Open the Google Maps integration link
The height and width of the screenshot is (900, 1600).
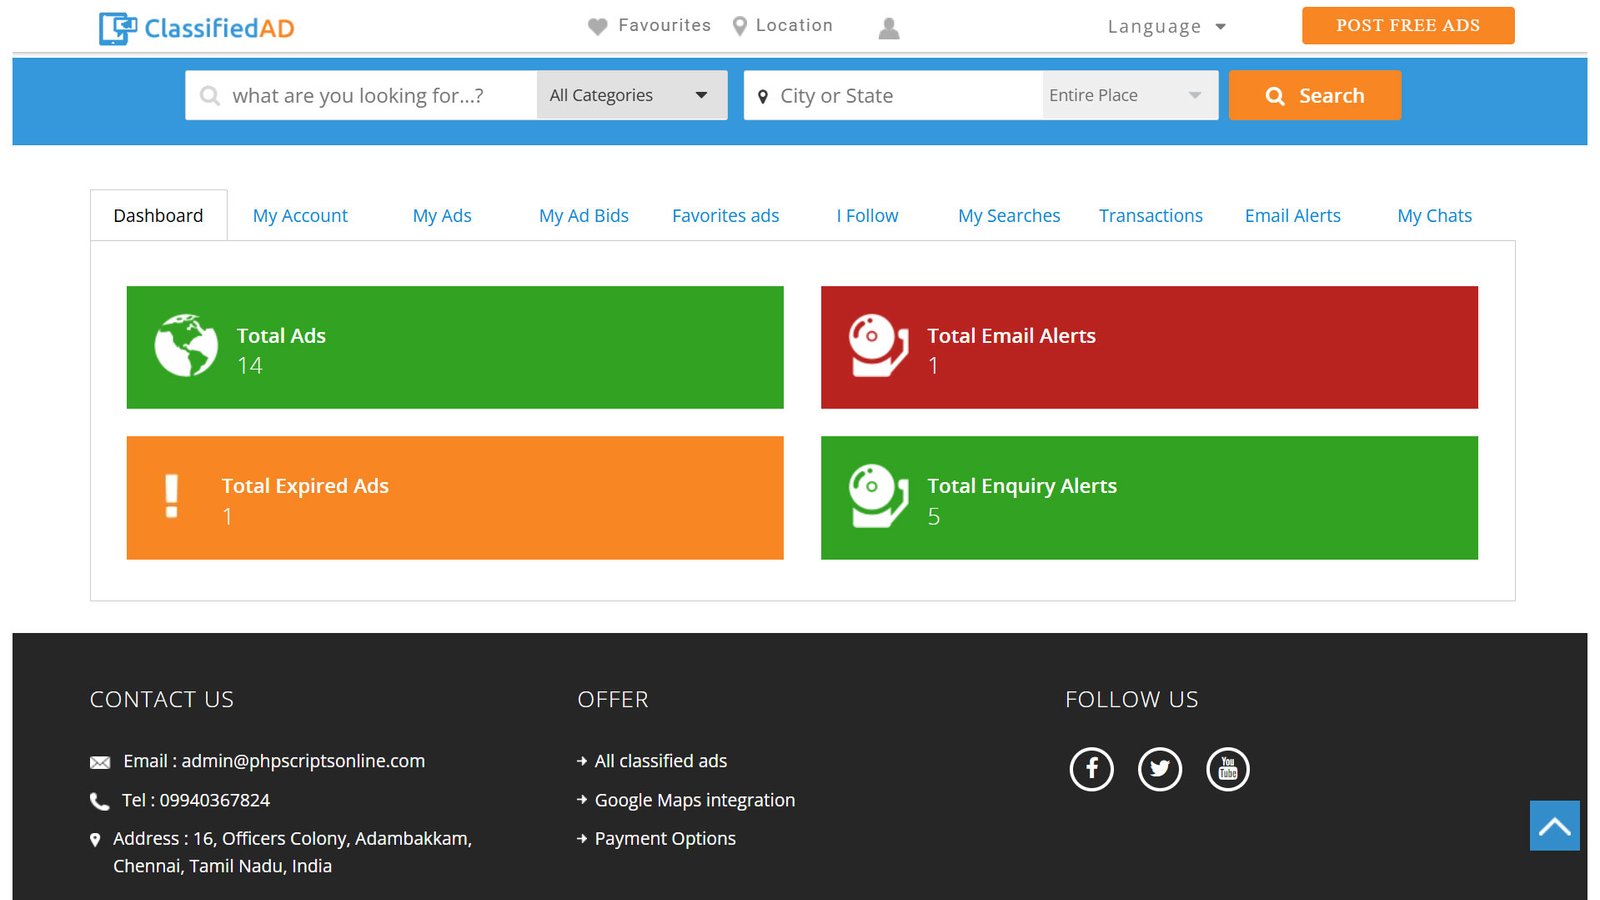[x=695, y=800]
